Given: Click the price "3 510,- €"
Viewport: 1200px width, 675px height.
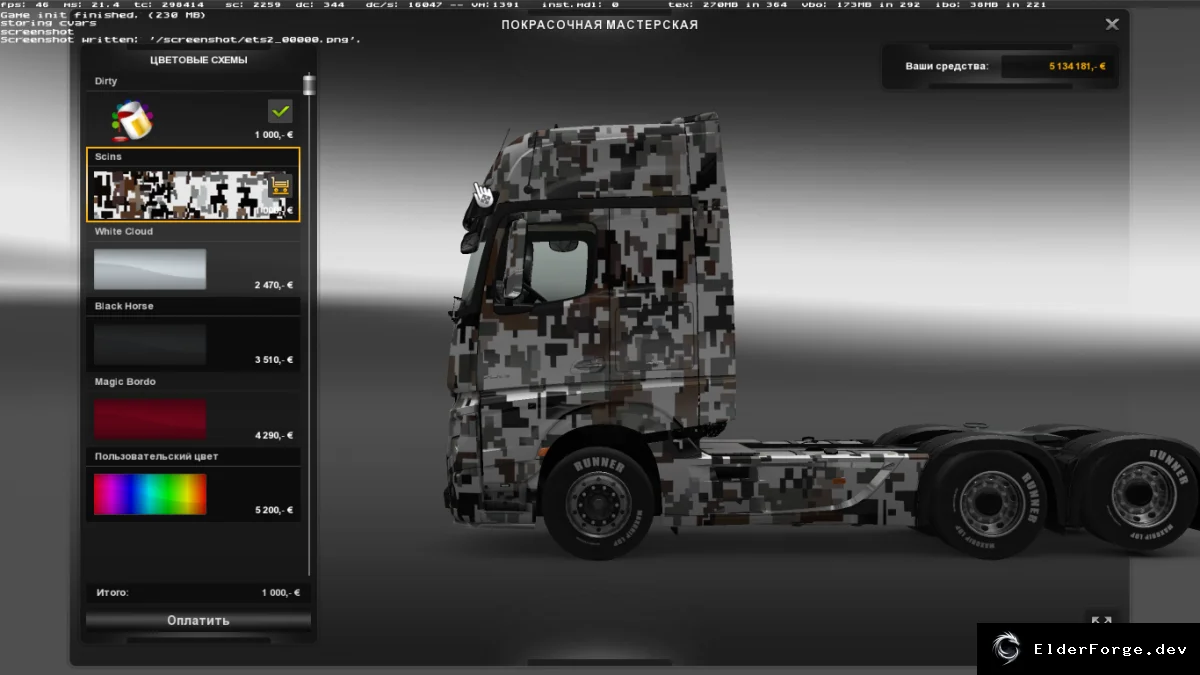Looking at the screenshot, I should (x=274, y=360).
